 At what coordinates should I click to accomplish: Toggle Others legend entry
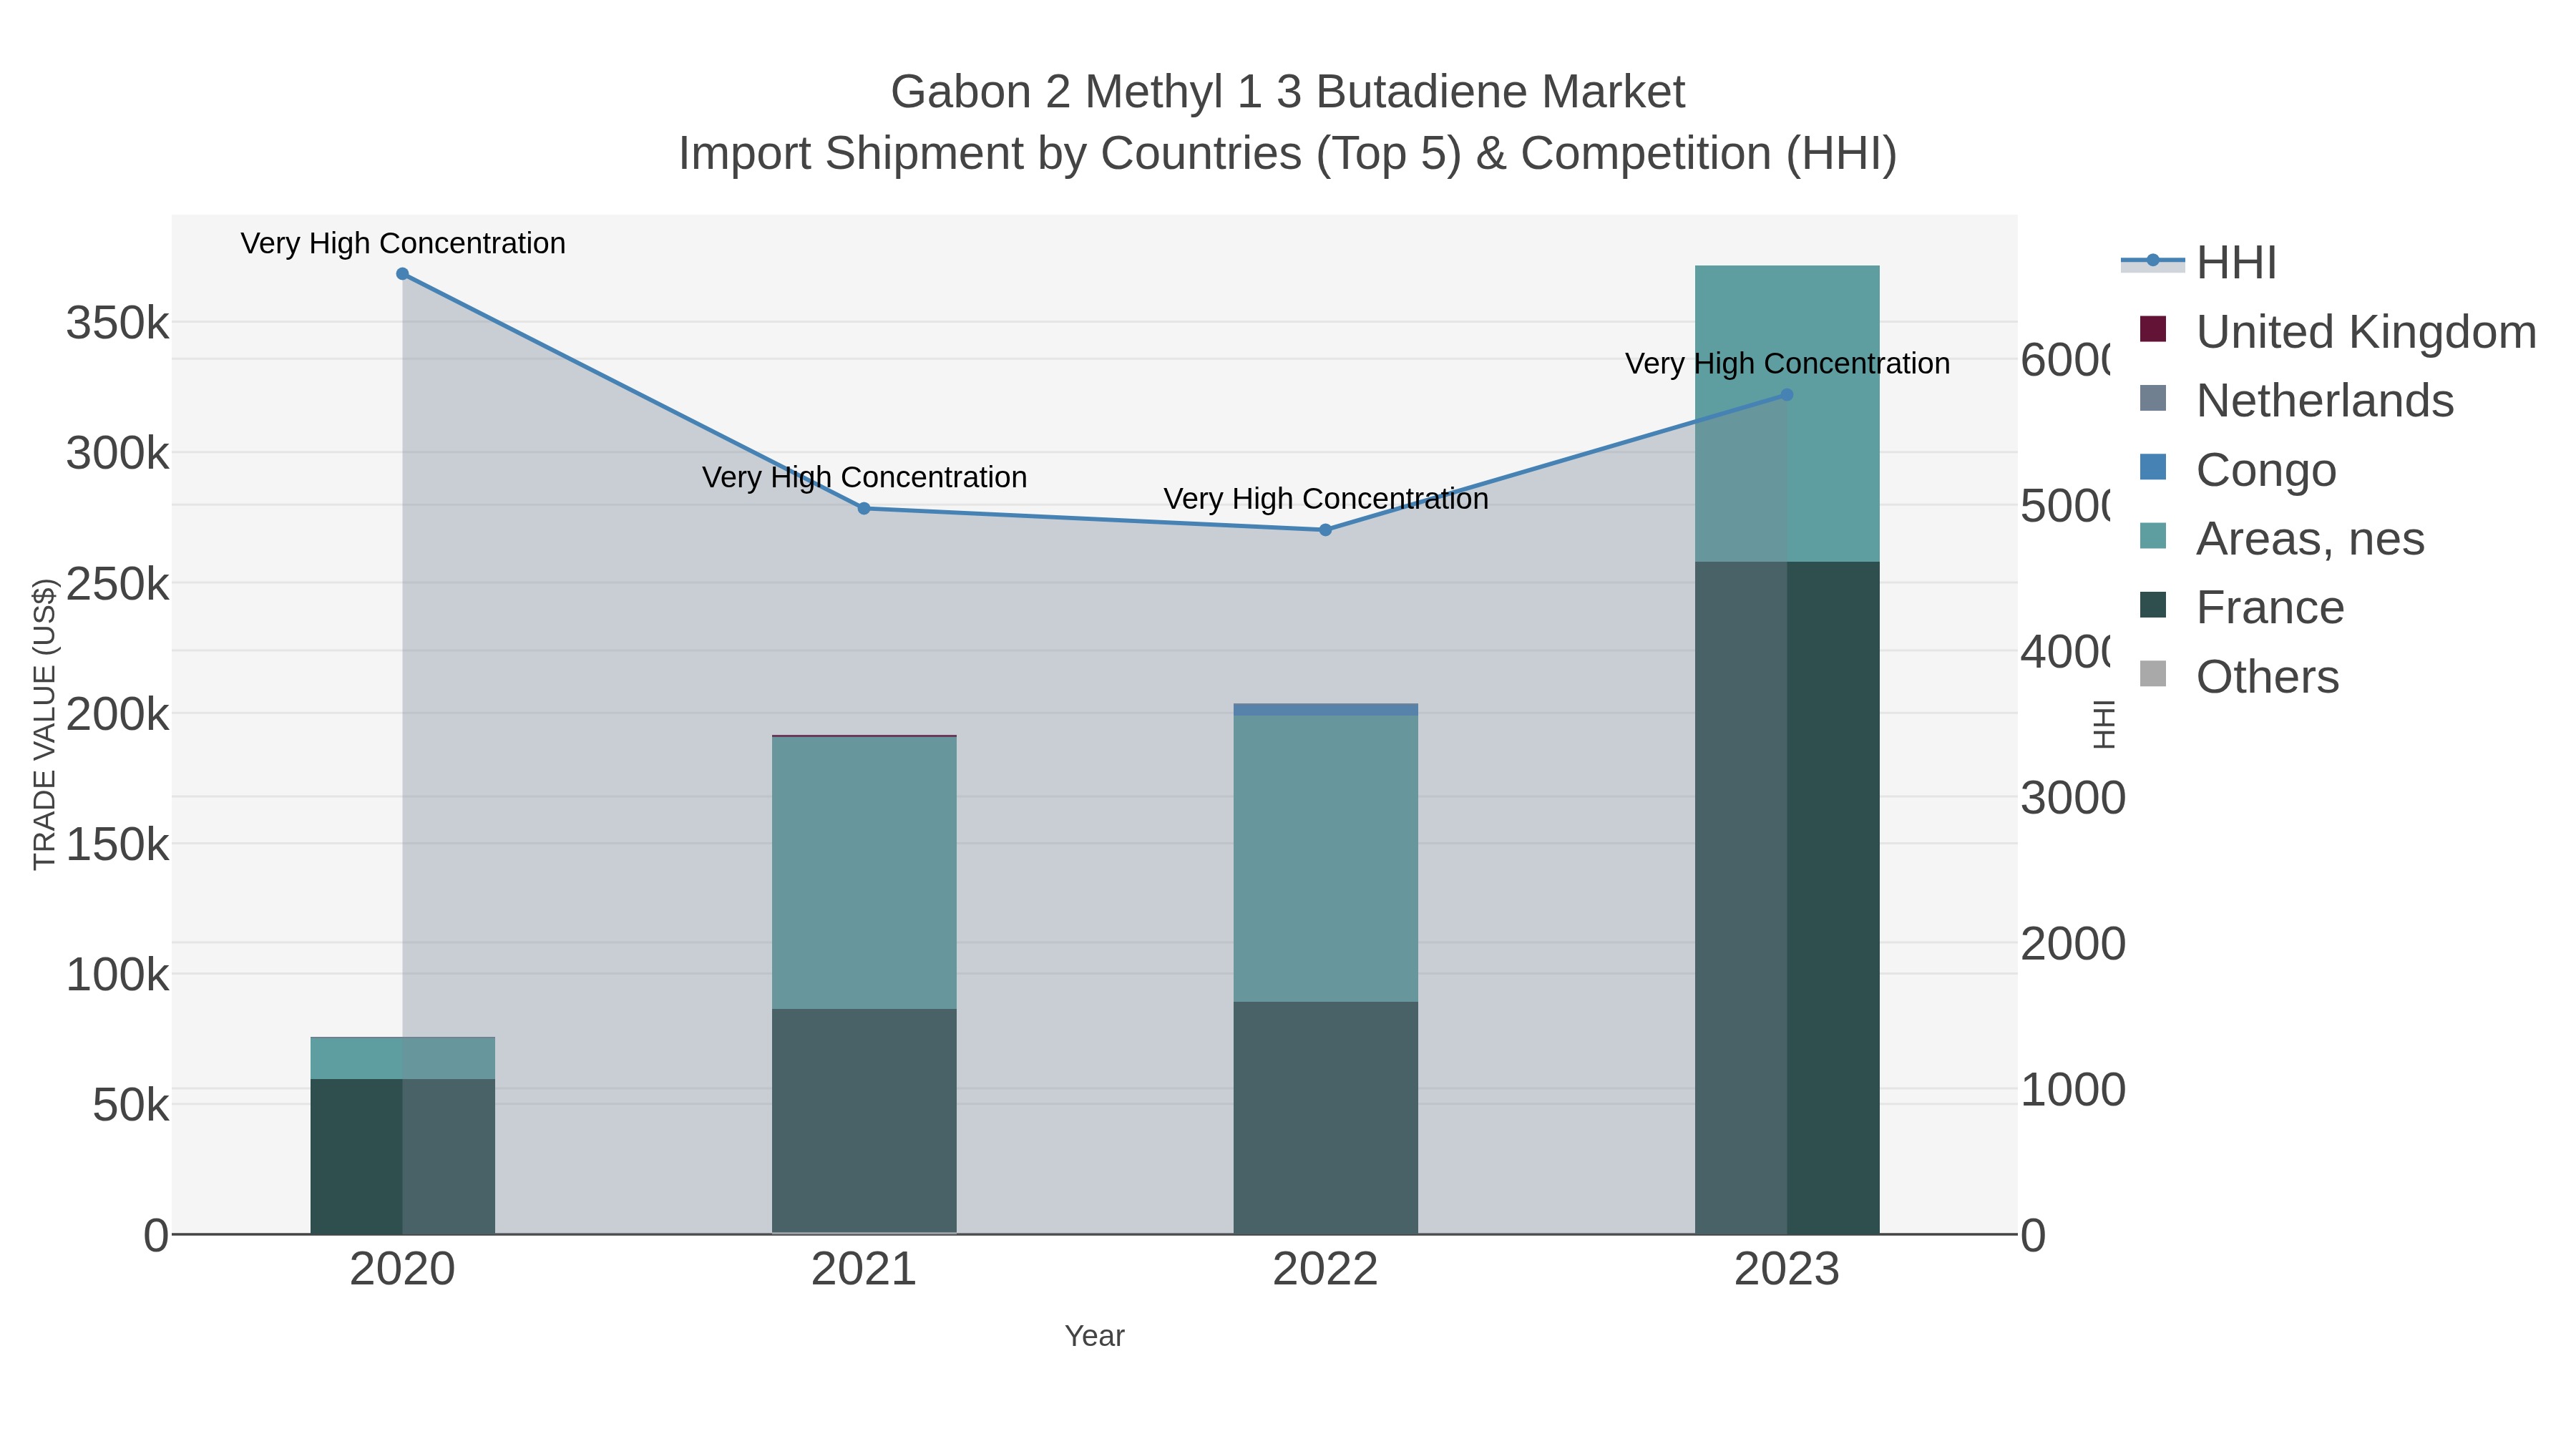[2238, 677]
